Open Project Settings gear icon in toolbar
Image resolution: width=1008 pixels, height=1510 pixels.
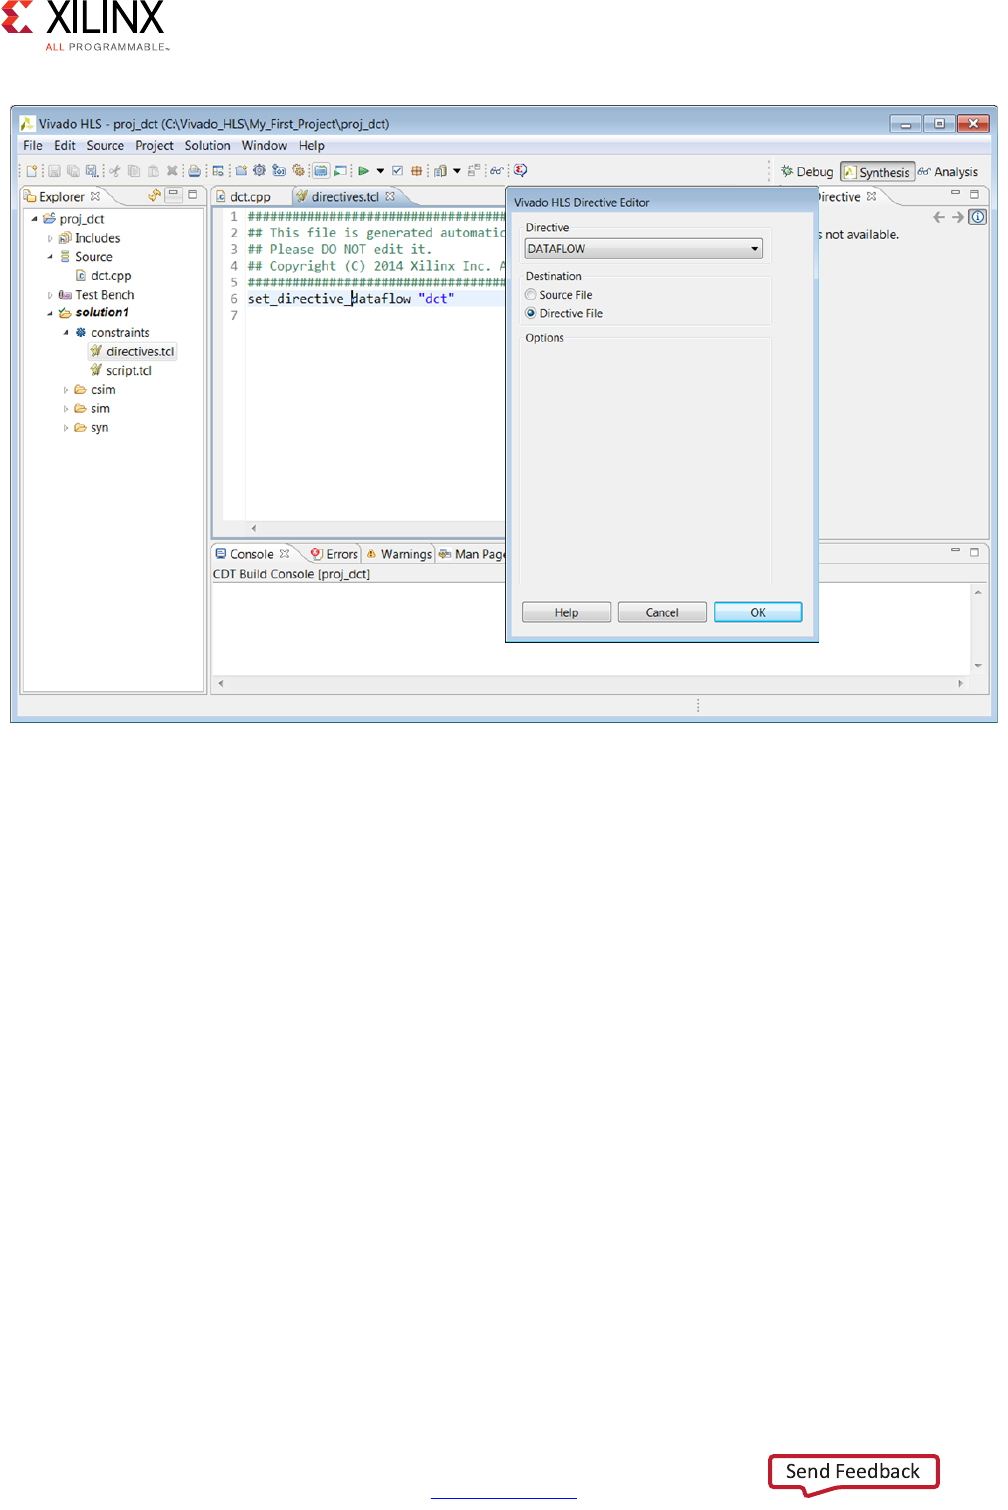(x=260, y=171)
